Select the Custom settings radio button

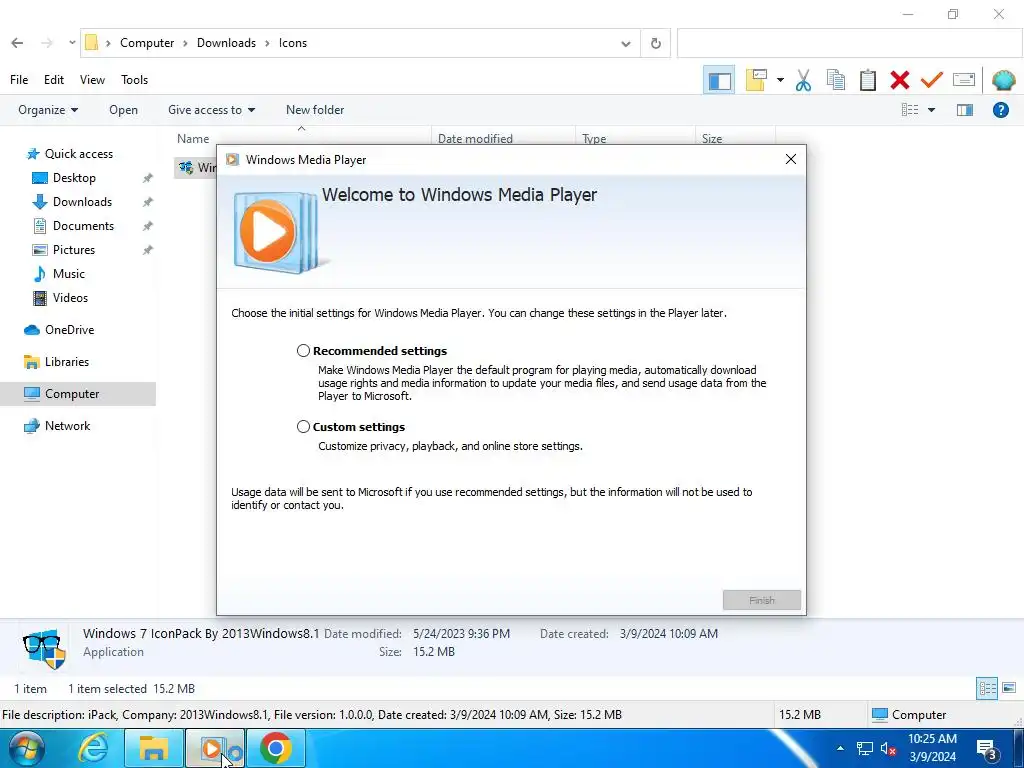(303, 426)
